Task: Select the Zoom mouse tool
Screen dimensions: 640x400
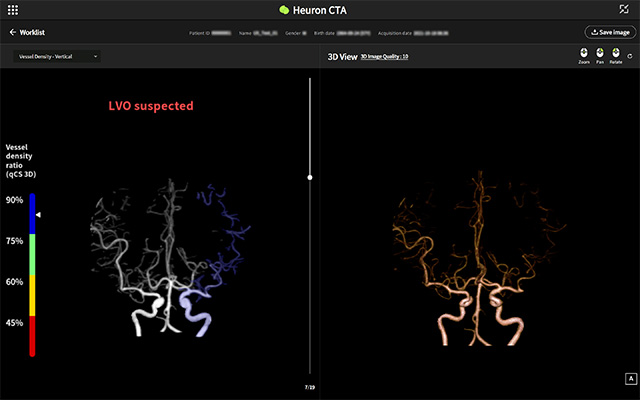Action: [x=584, y=54]
